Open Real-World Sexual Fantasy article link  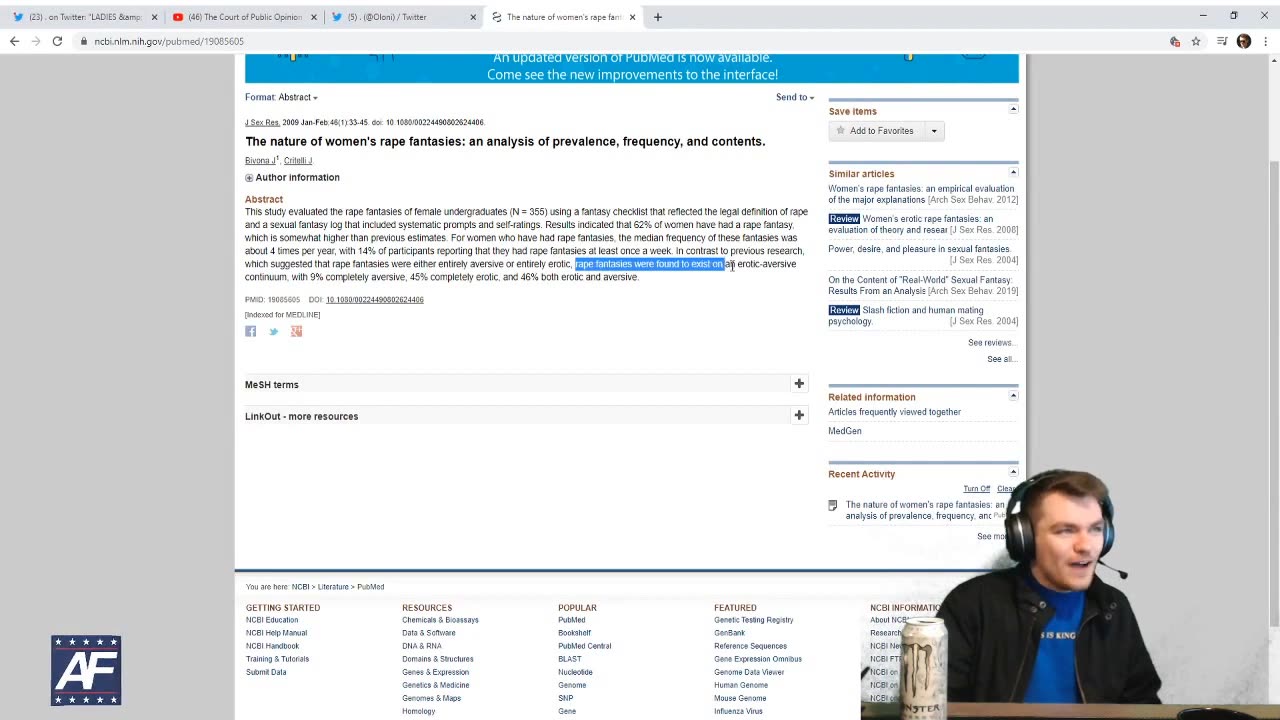(921, 285)
